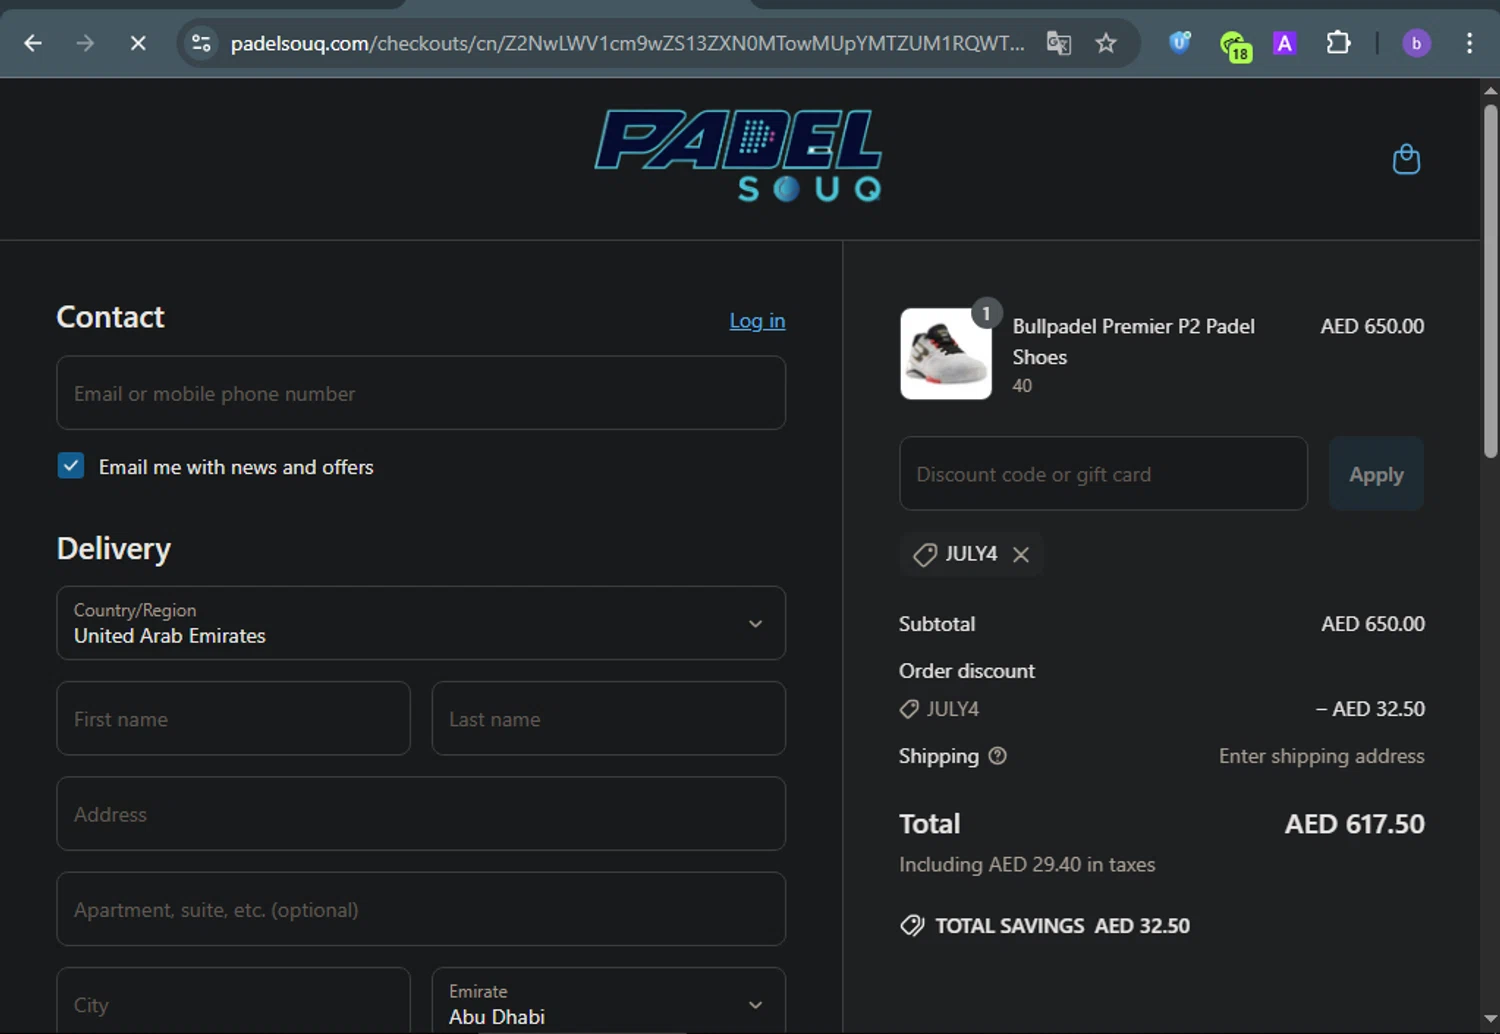1500x1034 pixels.
Task: Open the browser profile avatar
Action: coord(1416,43)
